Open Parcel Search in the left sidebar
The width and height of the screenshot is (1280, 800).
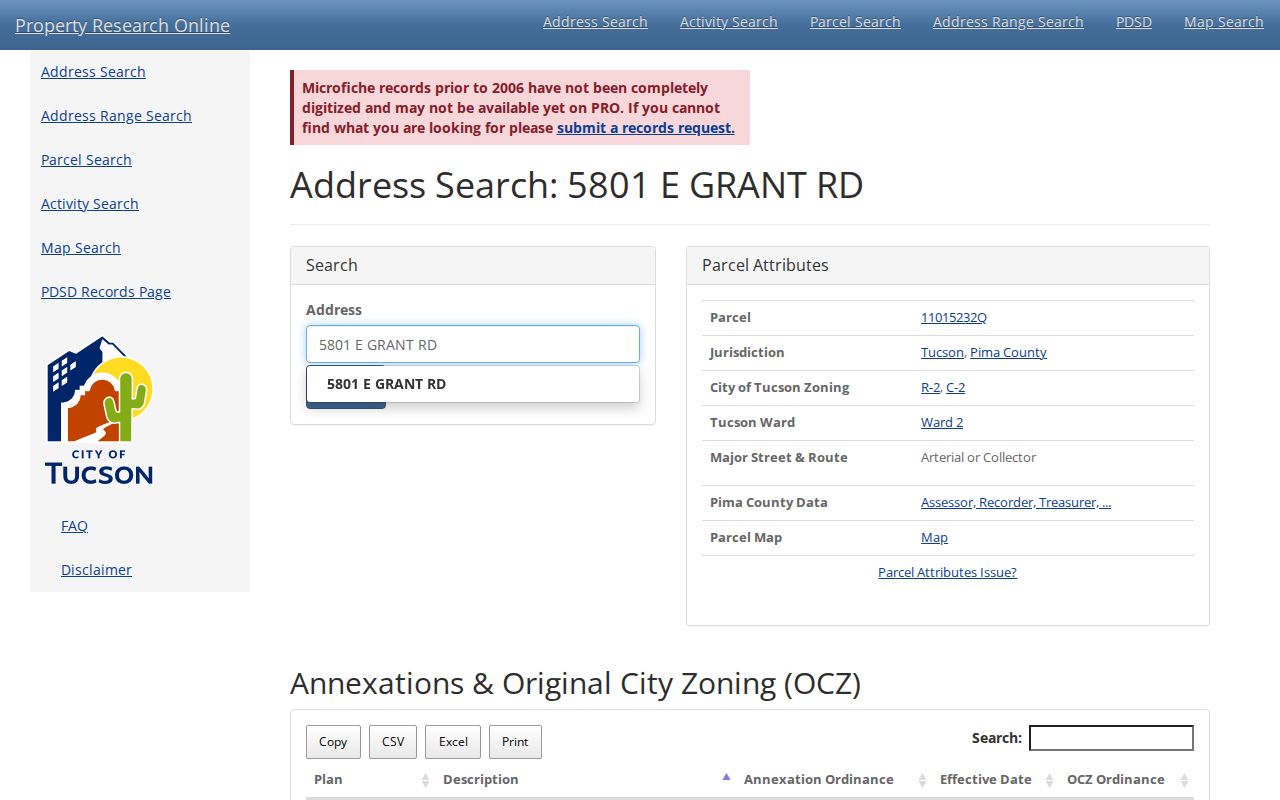(x=86, y=160)
